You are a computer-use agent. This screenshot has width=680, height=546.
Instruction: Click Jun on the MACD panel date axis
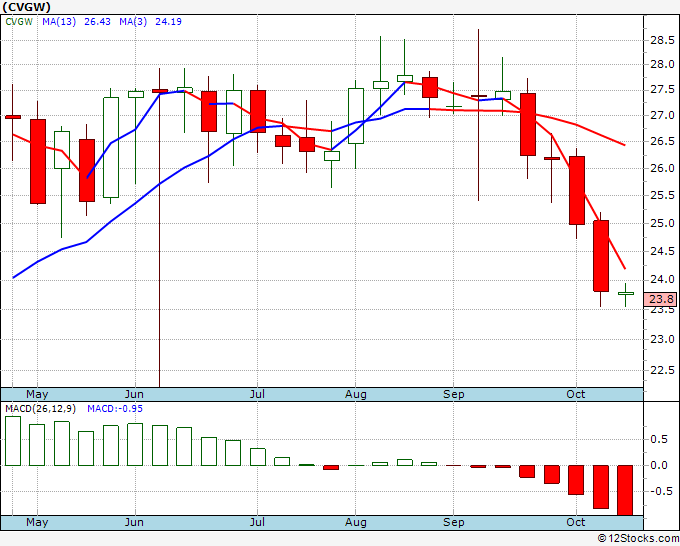click(x=134, y=522)
